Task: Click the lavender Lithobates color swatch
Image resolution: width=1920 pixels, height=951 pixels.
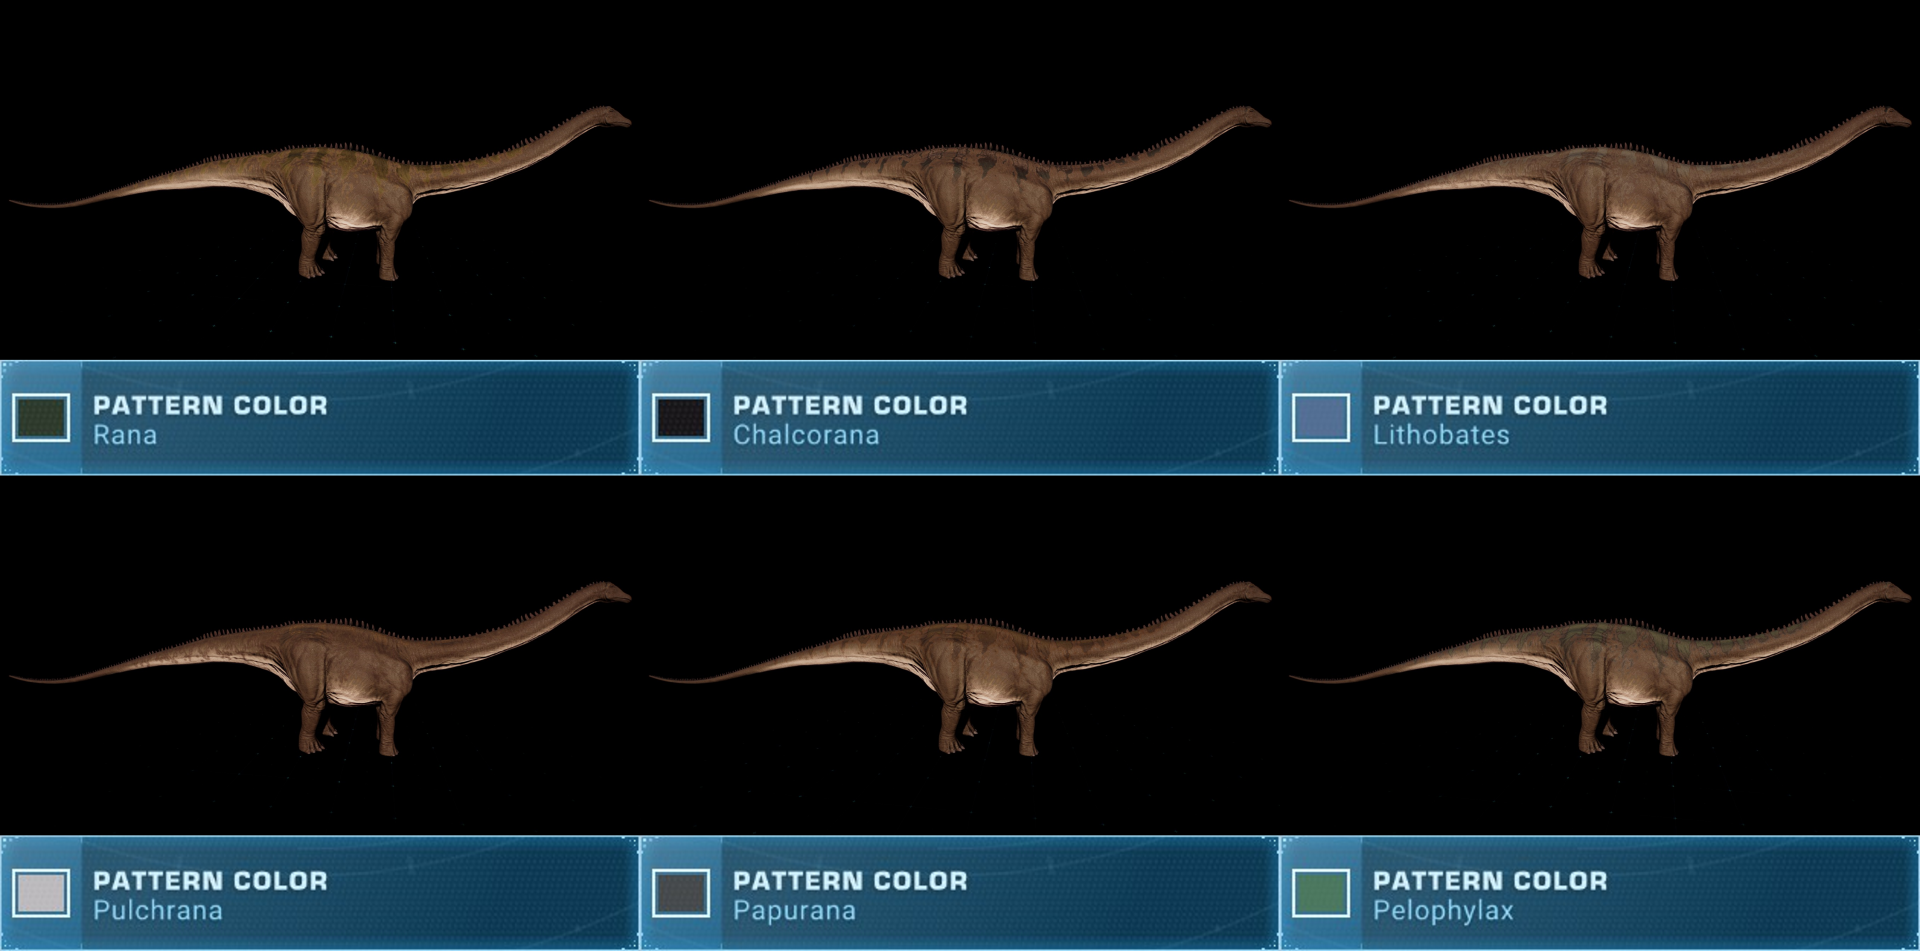Action: (1321, 418)
